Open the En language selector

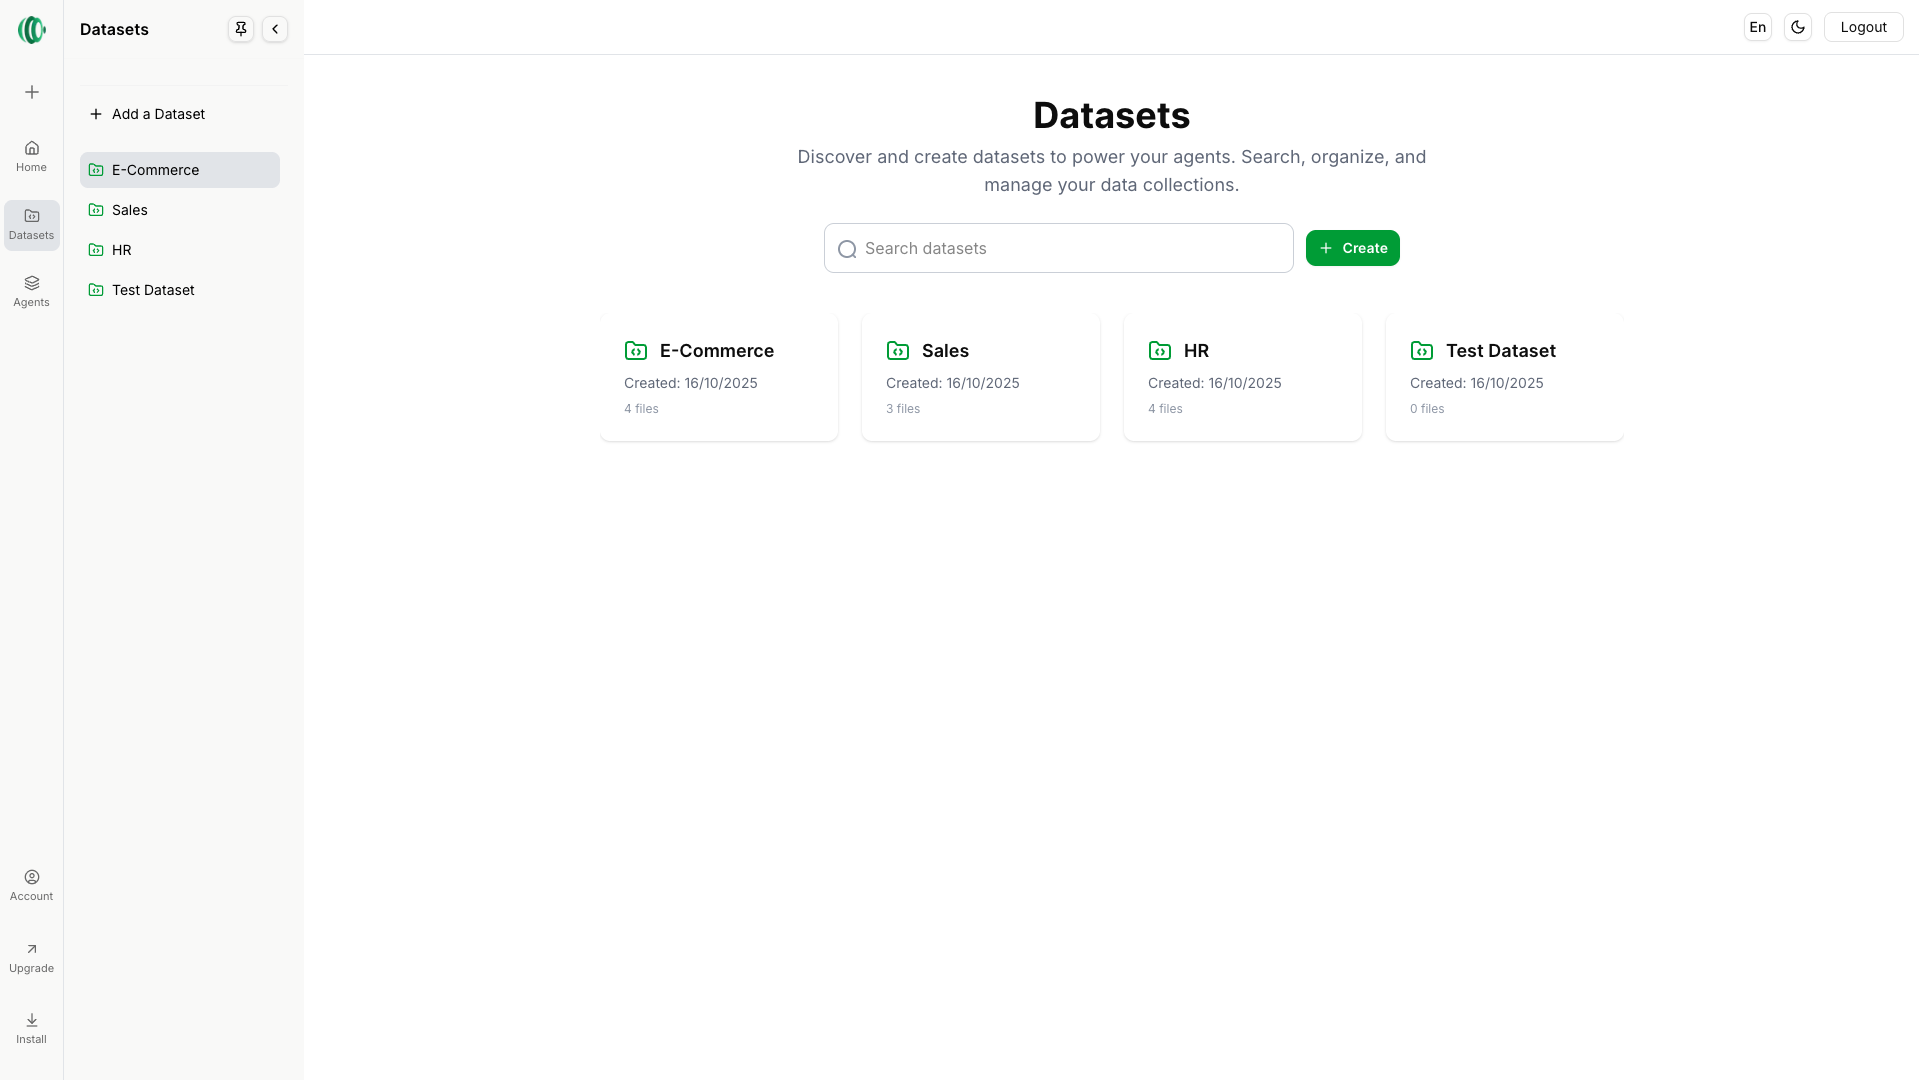(1757, 28)
